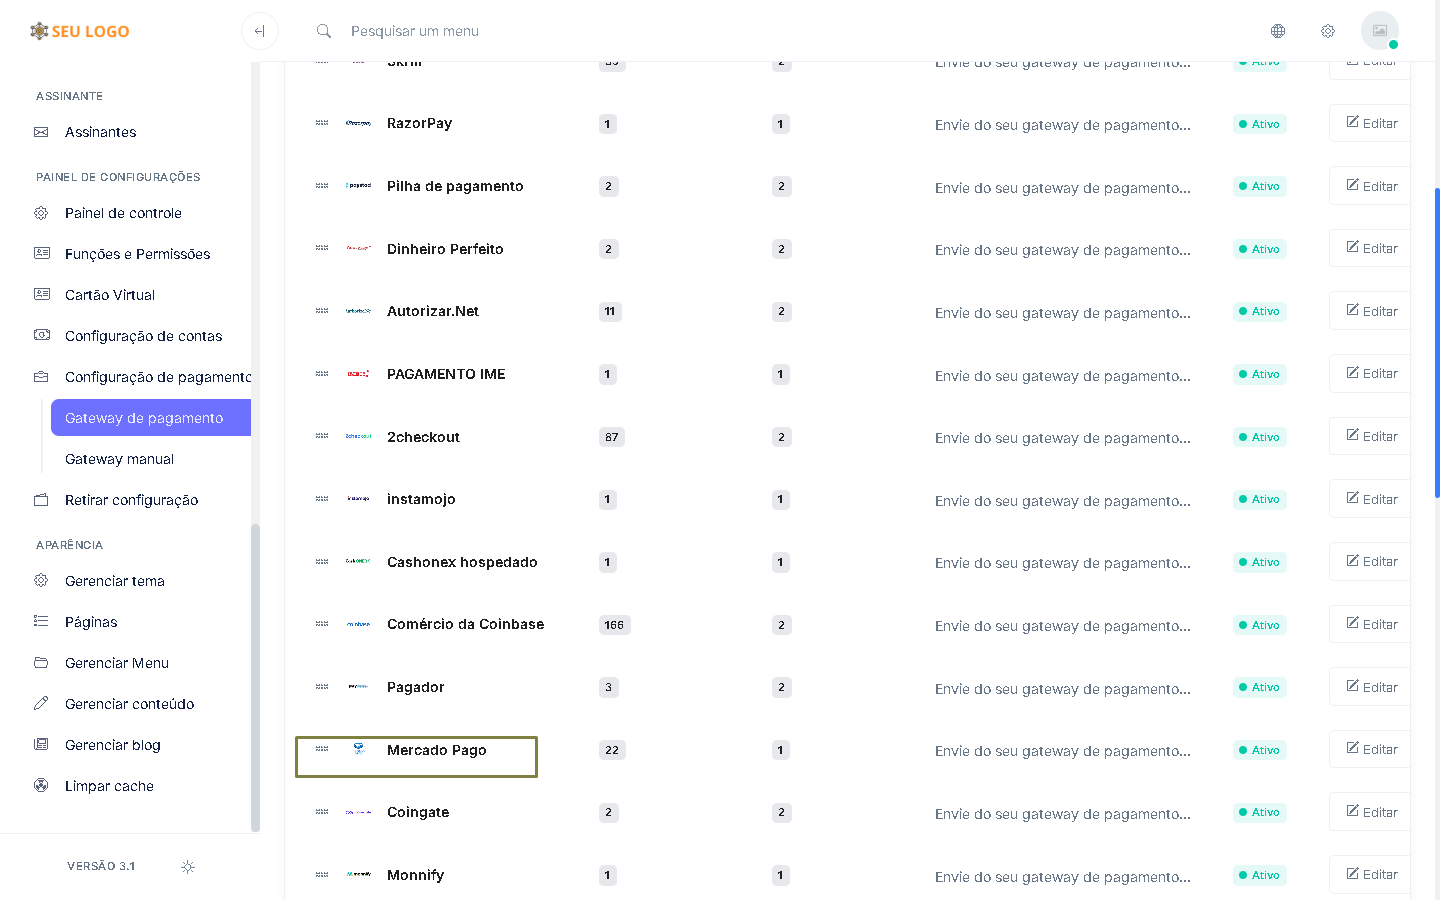Expand the Configuração de pagamento menu
The height and width of the screenshot is (900, 1440).
tap(157, 377)
